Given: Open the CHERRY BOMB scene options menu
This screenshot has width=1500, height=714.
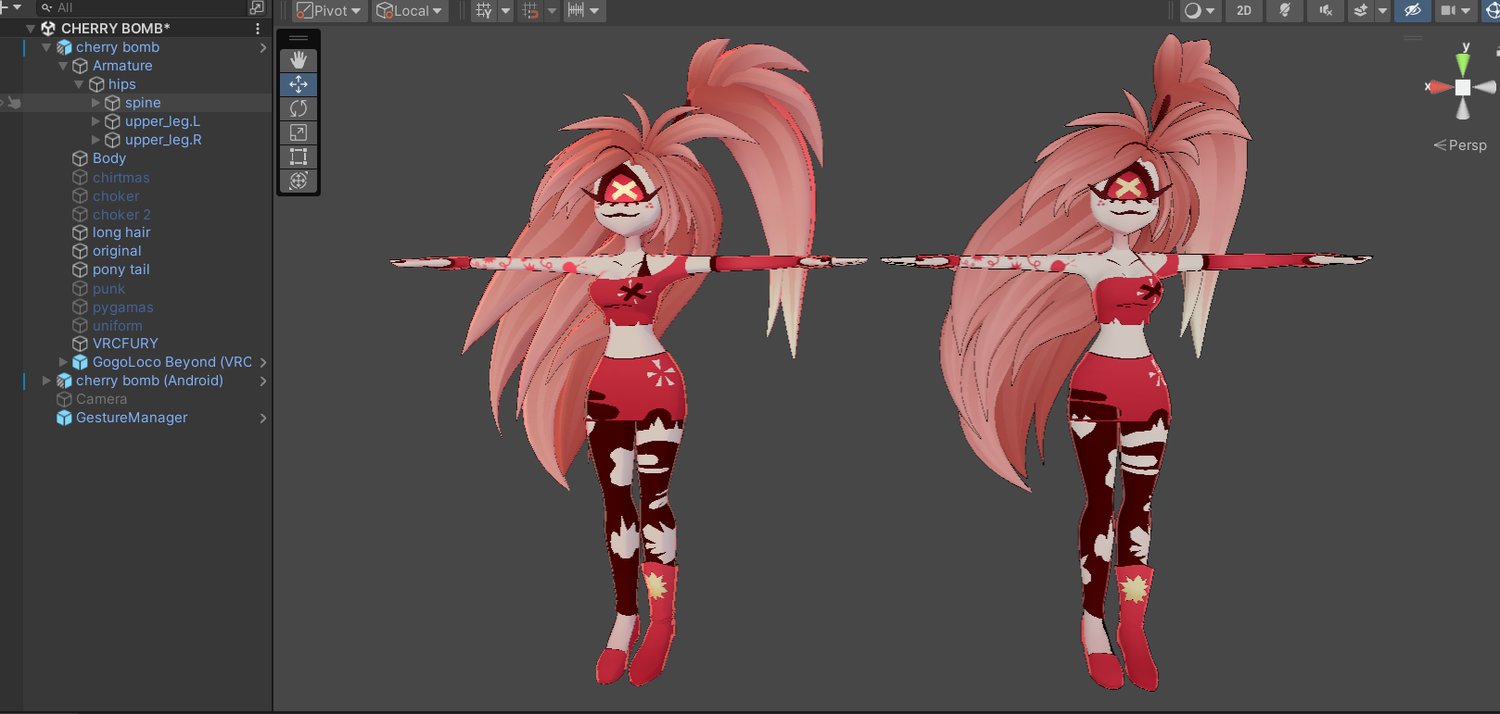Looking at the screenshot, I should 258,29.
